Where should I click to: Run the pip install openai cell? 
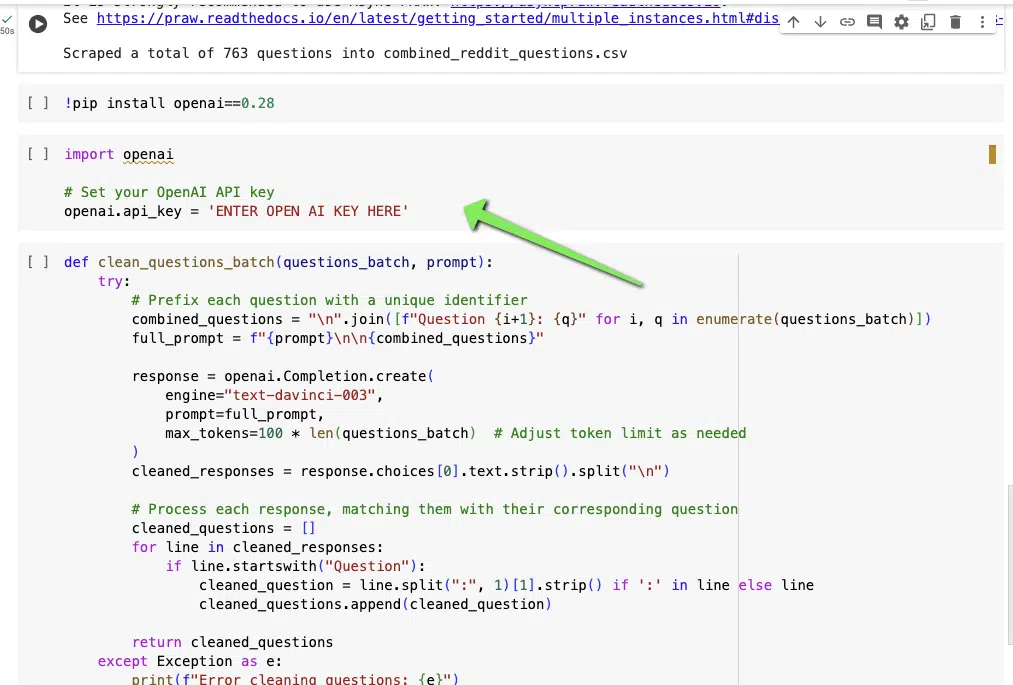(x=38, y=103)
